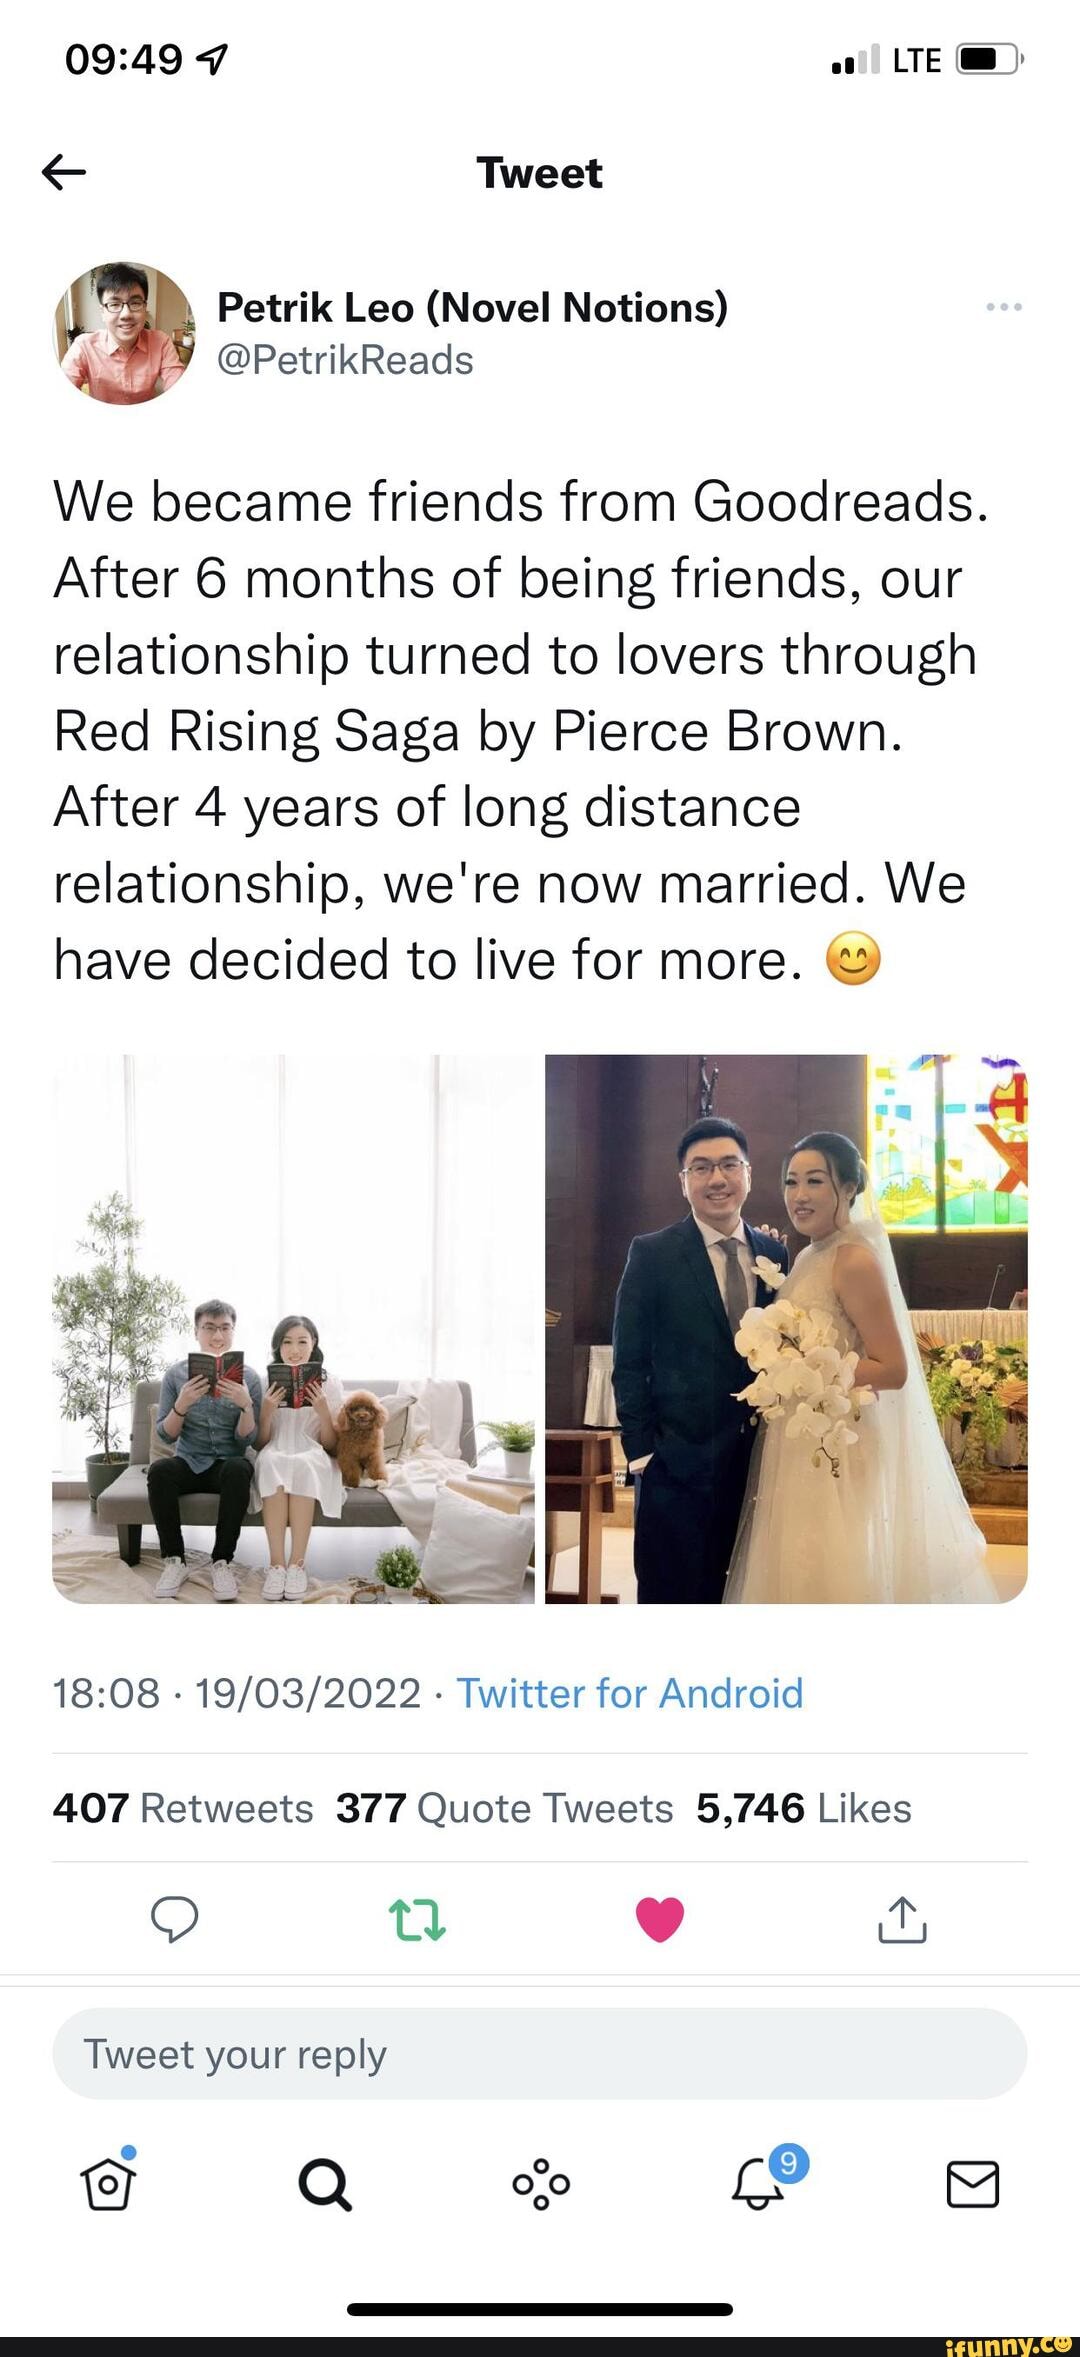View the 5,746 Likes list
Image resolution: width=1080 pixels, height=2357 pixels.
(804, 1808)
